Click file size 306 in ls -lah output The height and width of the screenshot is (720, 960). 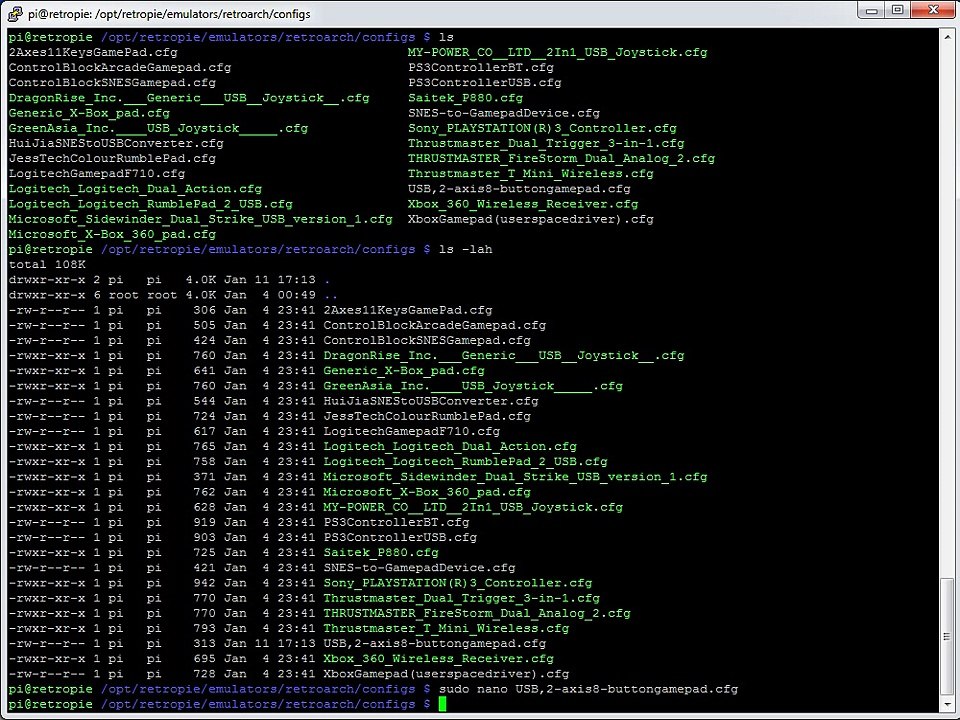click(x=204, y=310)
